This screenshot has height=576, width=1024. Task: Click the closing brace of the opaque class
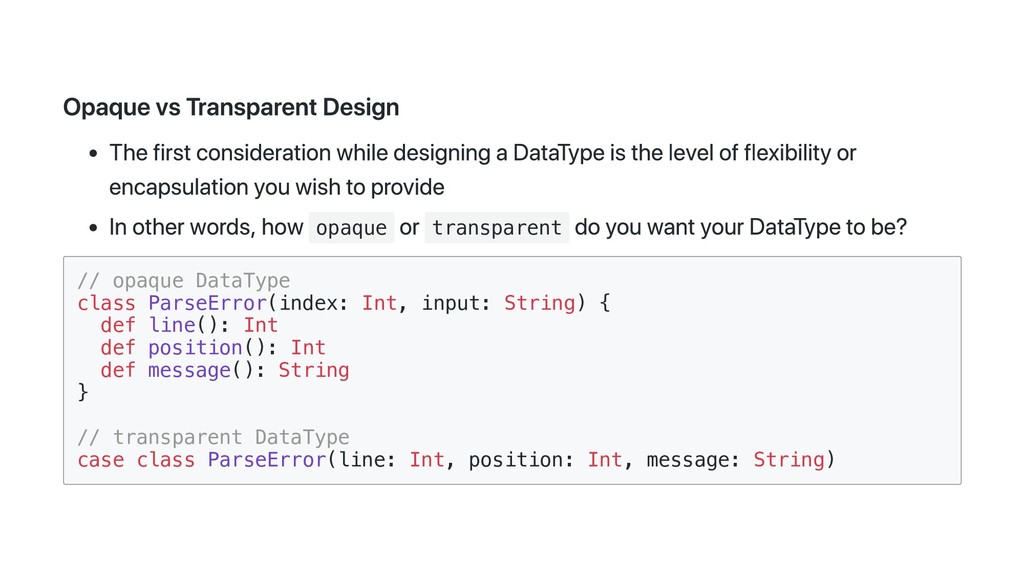point(83,392)
